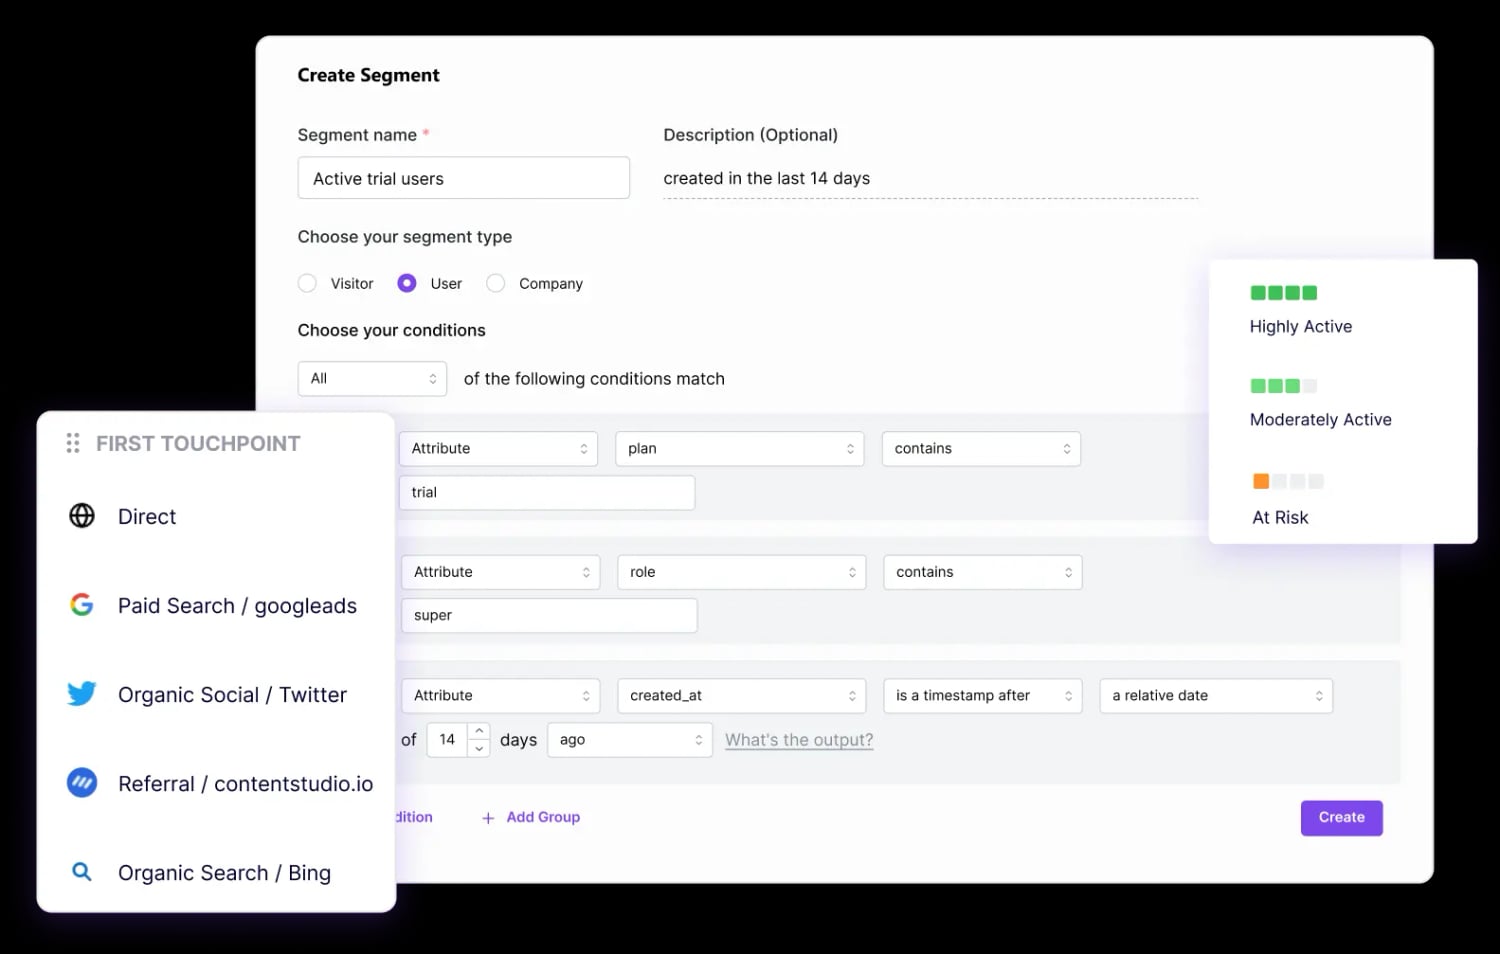Click the globe icon next to Direct

(81, 516)
